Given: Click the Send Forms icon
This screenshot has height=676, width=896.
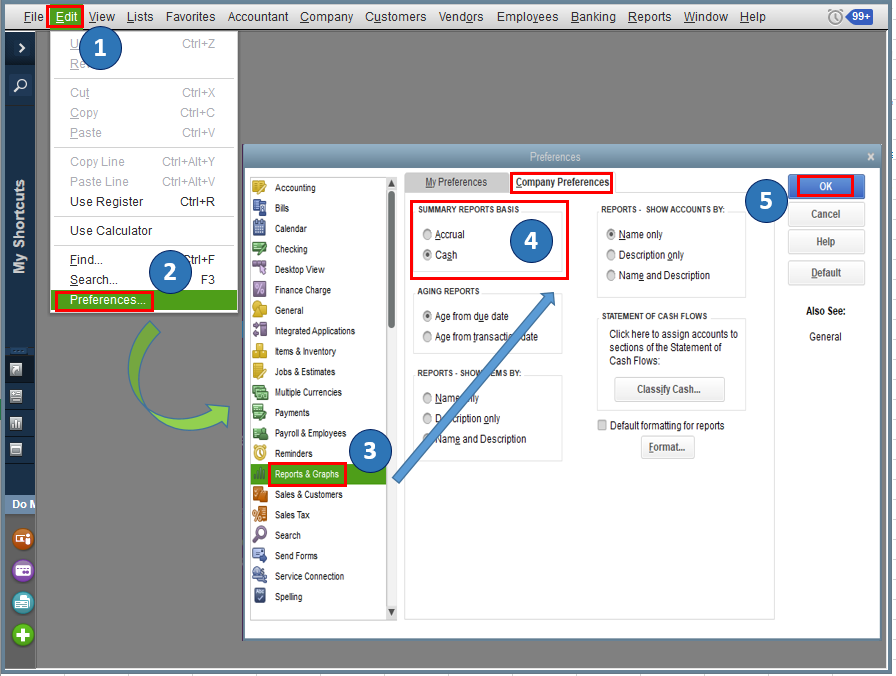Looking at the screenshot, I should pyautogui.click(x=259, y=555).
